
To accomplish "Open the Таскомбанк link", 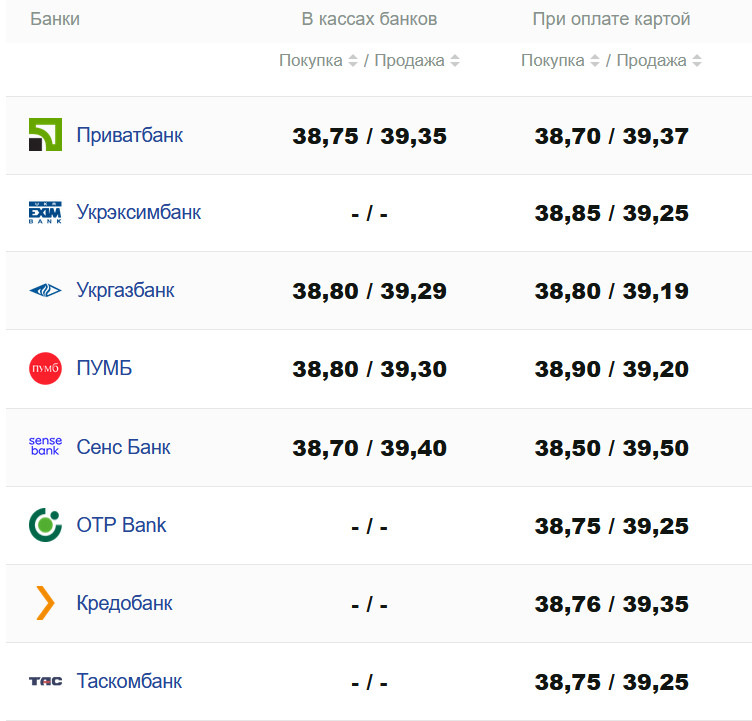I will [x=129, y=681].
